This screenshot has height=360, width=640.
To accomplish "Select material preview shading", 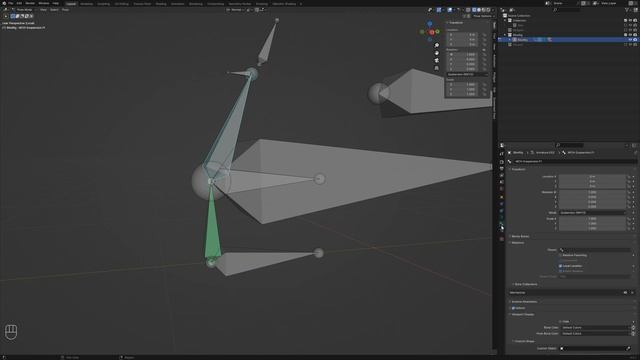I will coord(484,10).
